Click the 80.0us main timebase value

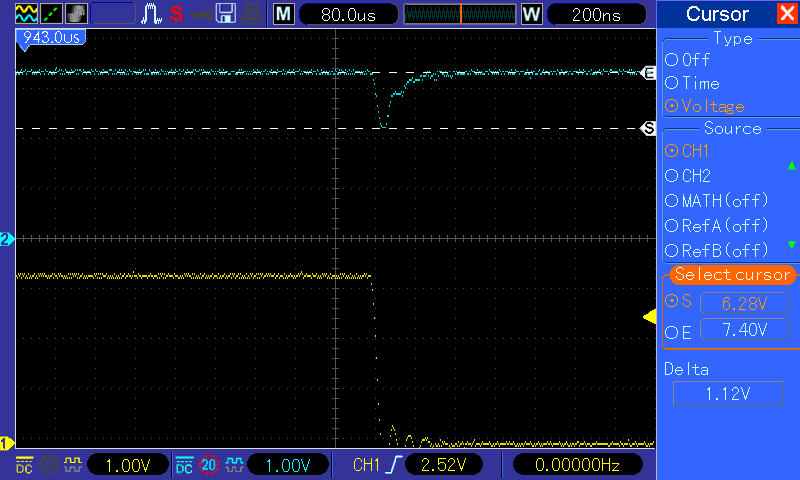pos(349,14)
